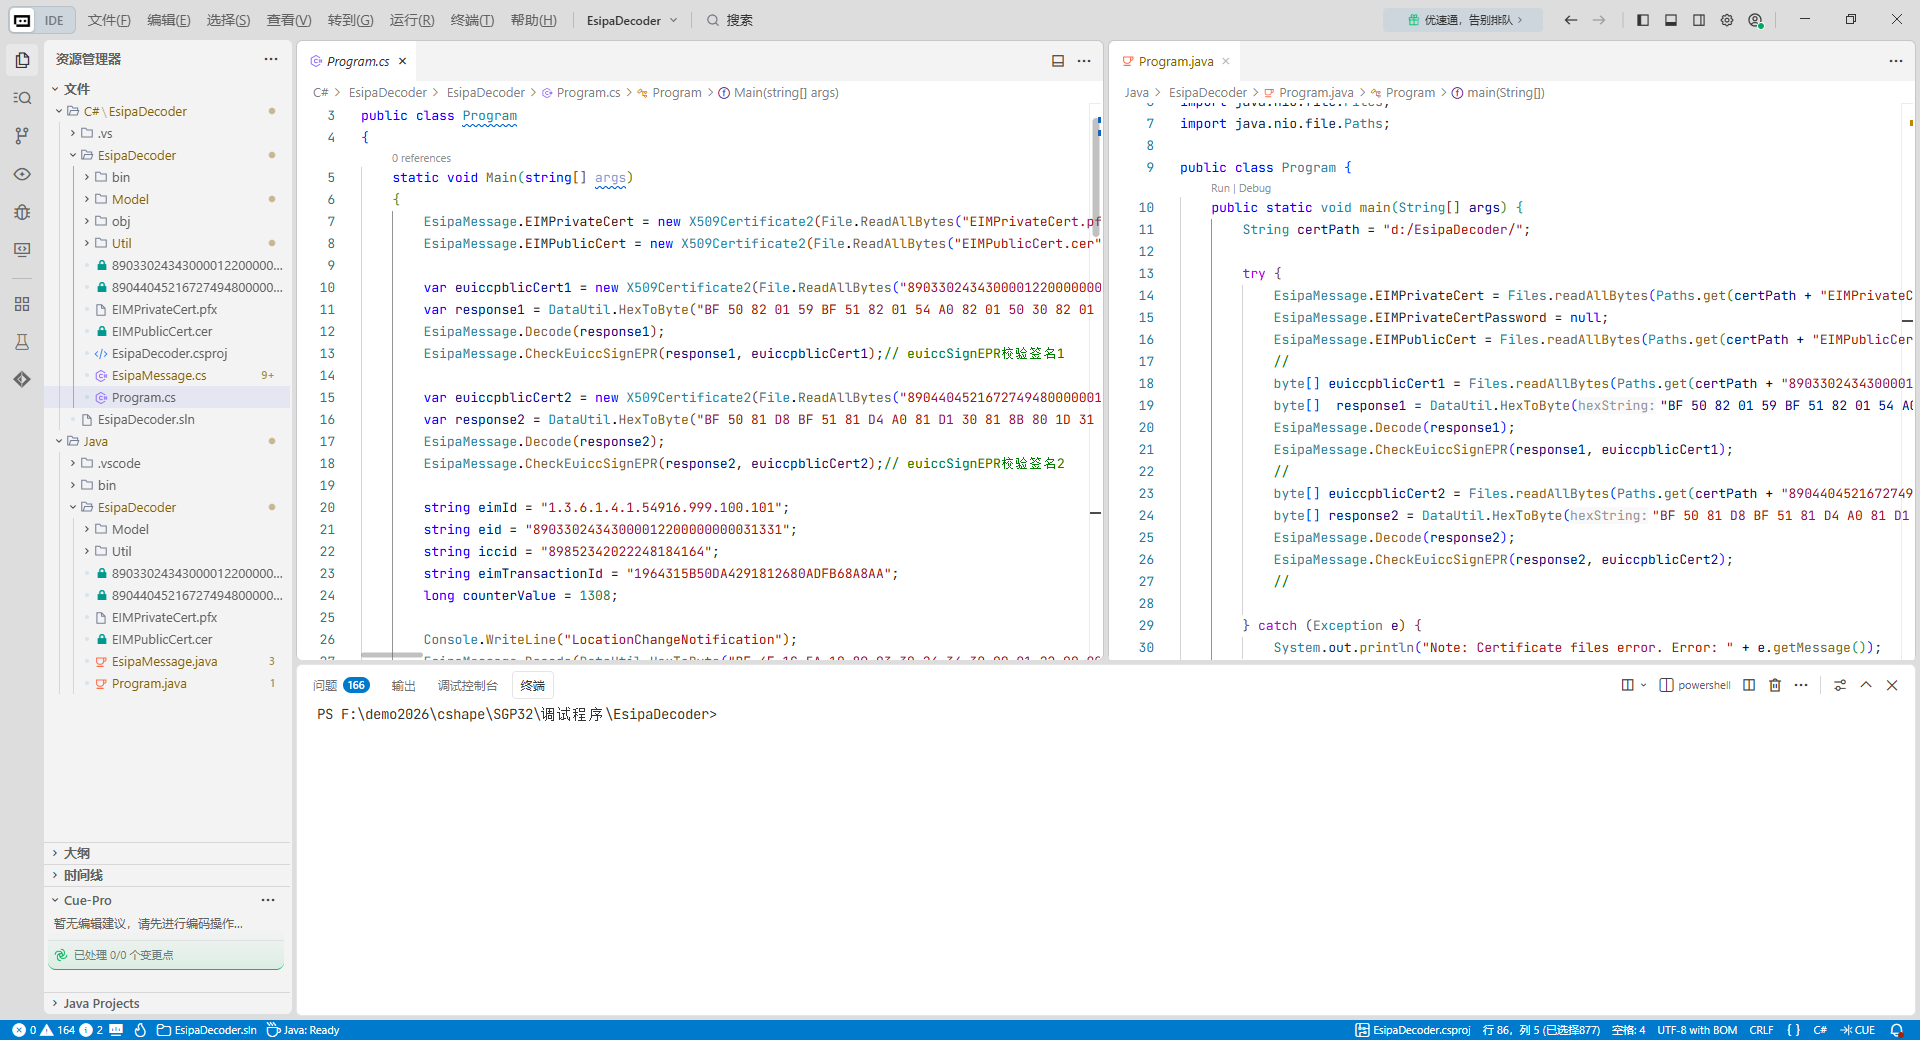This screenshot has width=1920, height=1040.
Task: Open the Search view in activity bar
Action: 22,98
